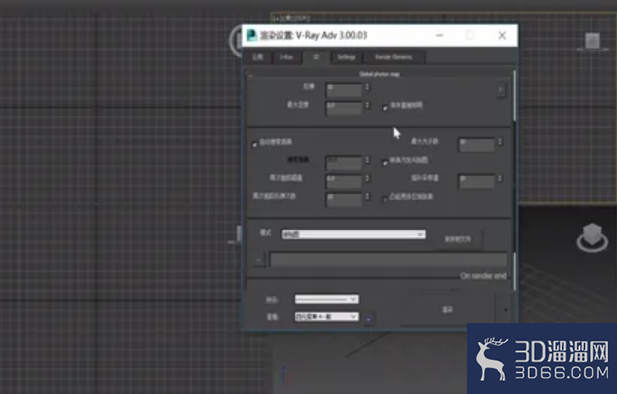Click the spinner beside the interpolation samples field

(500, 179)
